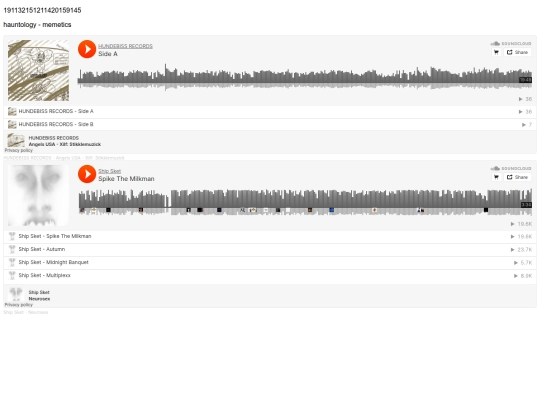Select Ship Sket - Midnight Banquet track
This screenshot has width=540, height=405.
[x=270, y=262]
